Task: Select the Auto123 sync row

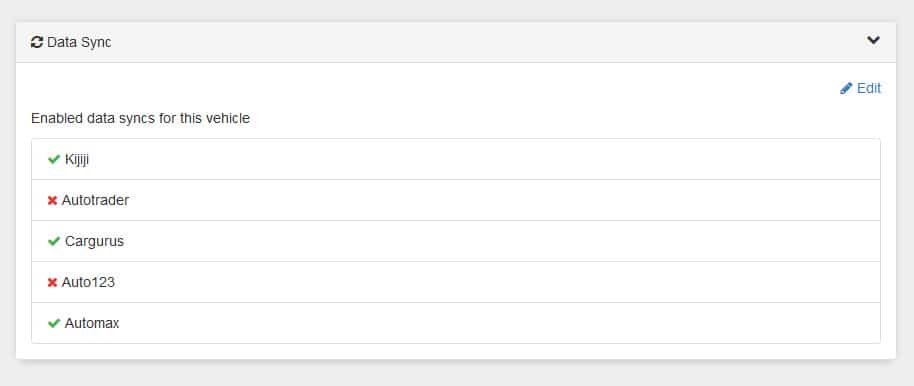Action: point(456,282)
